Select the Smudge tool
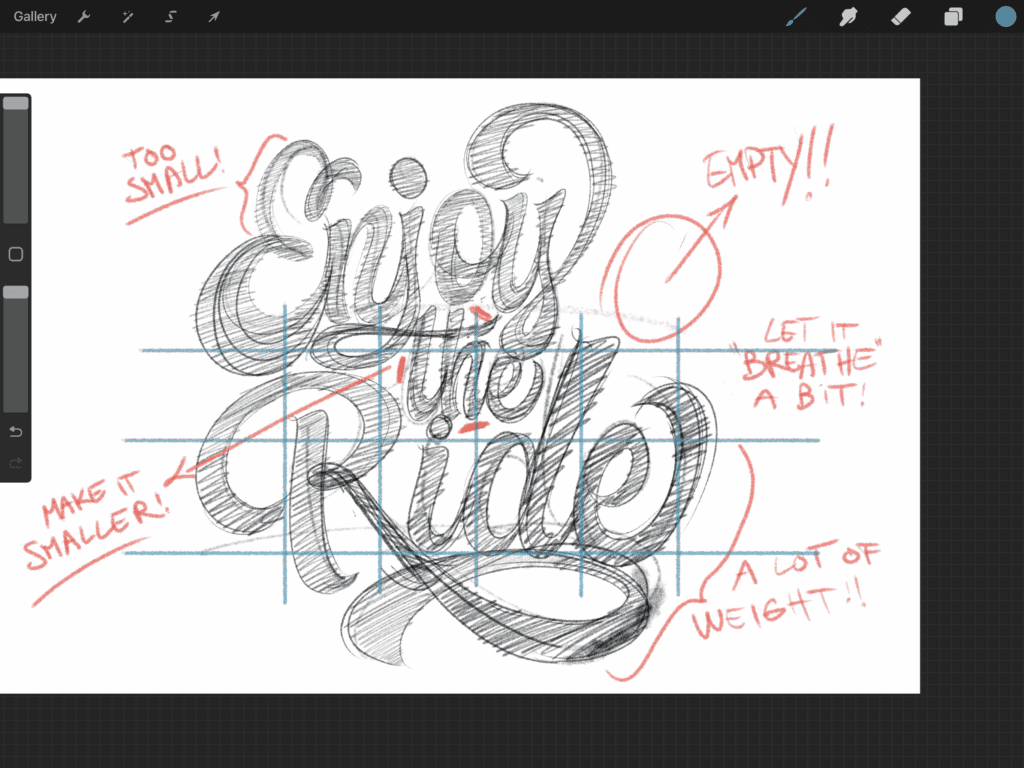Screen dimensions: 1024x768 pyautogui.click(x=848, y=16)
